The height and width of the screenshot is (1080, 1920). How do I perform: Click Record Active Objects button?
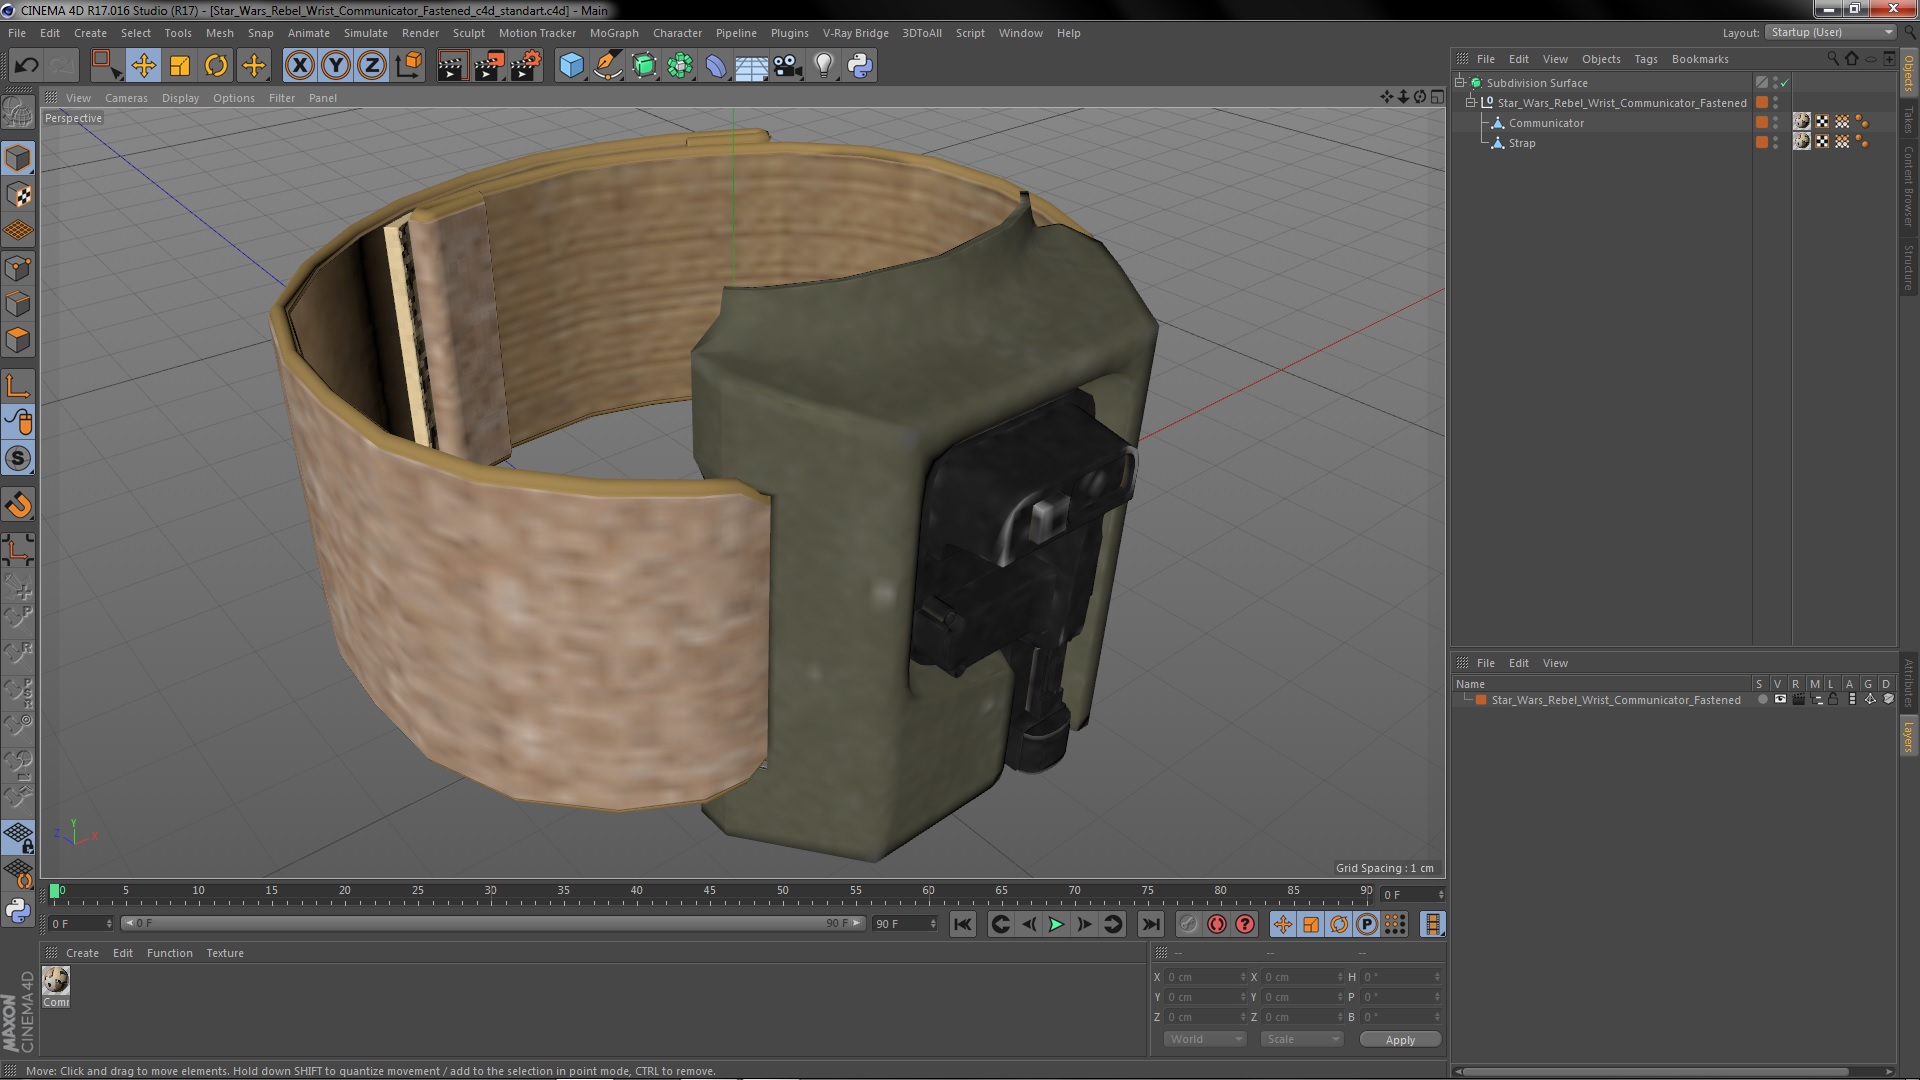click(1188, 925)
